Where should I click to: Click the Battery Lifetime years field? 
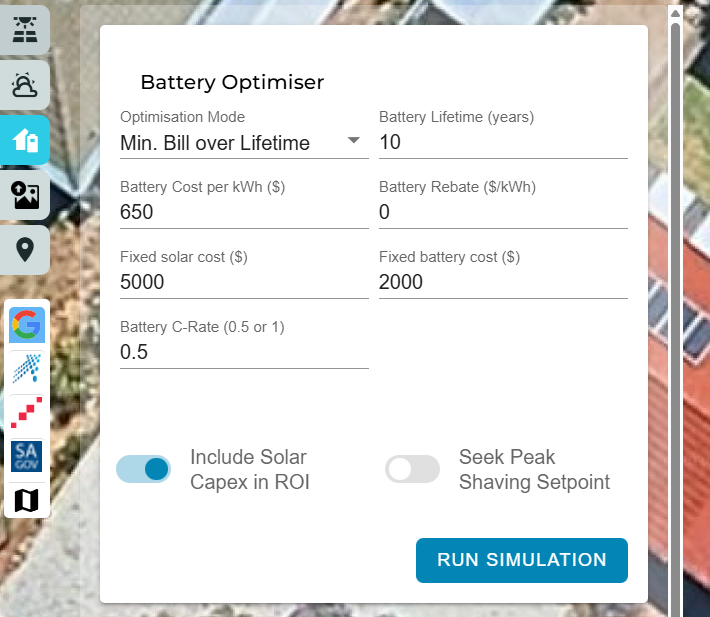point(502,143)
